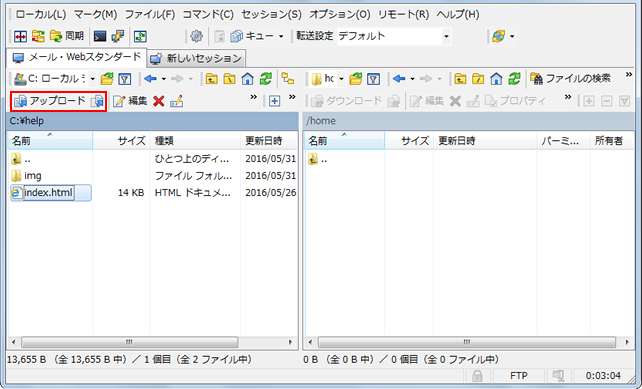This screenshot has width=642, height=389.
Task: Click remote panel horizontal scrollbar thumb
Action: click(x=467, y=342)
